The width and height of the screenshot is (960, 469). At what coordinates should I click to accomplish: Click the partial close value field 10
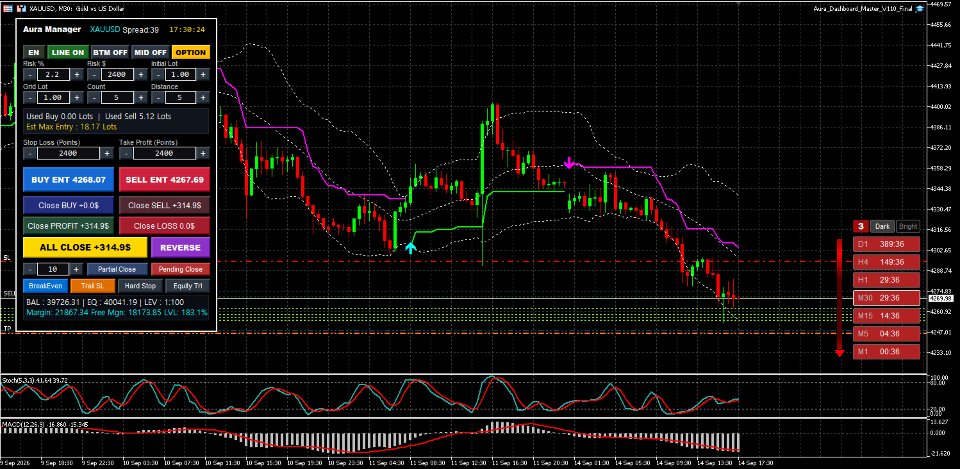pos(53,269)
